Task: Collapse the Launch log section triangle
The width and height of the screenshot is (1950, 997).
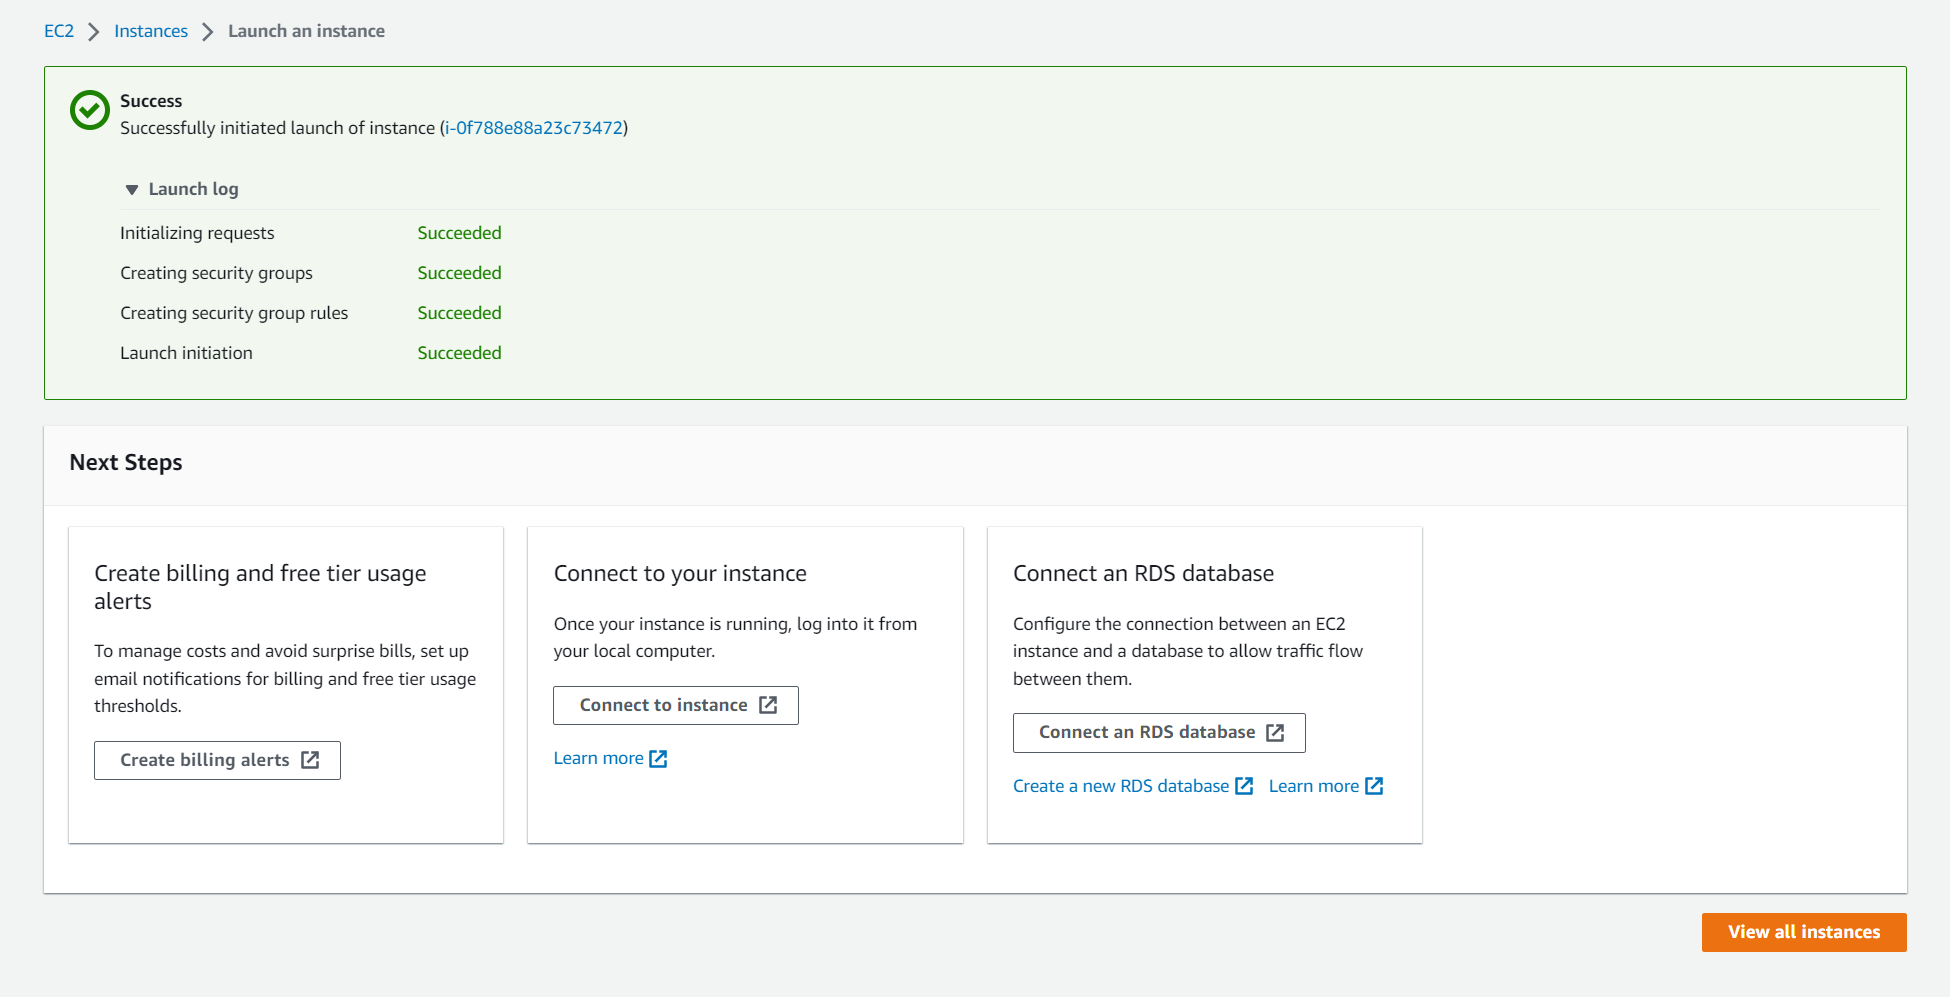Action: [131, 190]
